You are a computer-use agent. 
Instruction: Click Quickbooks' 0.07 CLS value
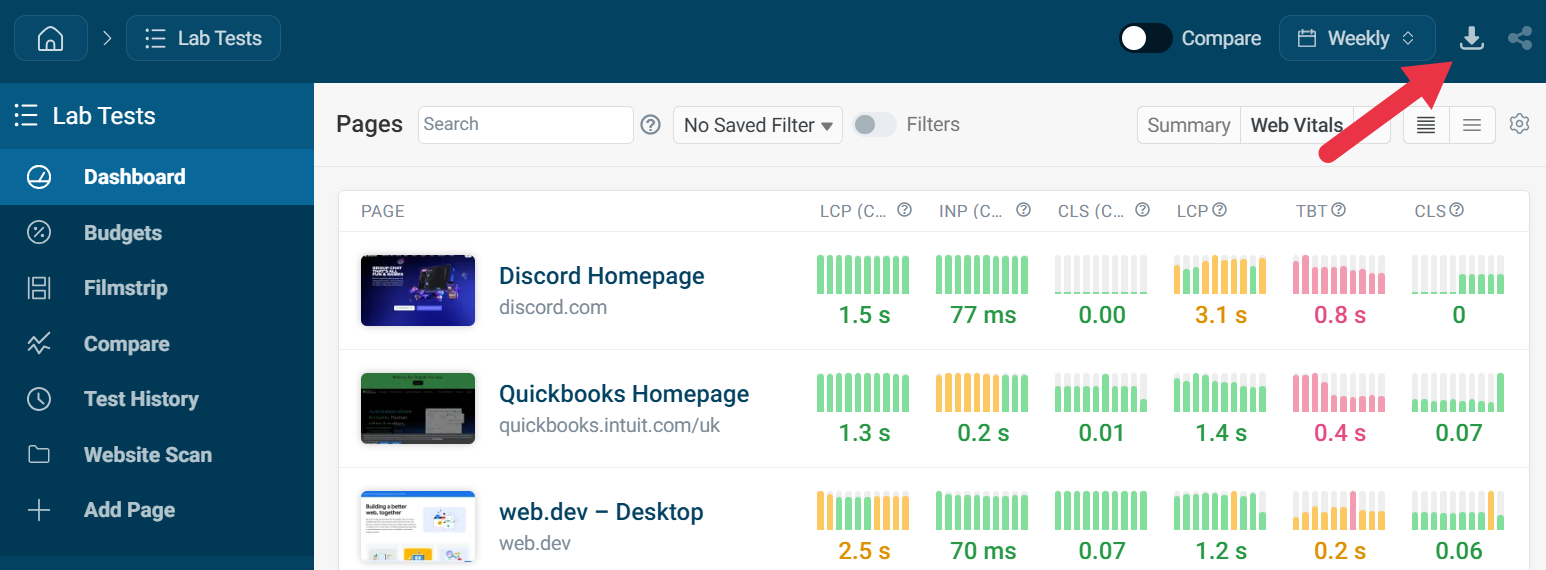tap(1459, 433)
